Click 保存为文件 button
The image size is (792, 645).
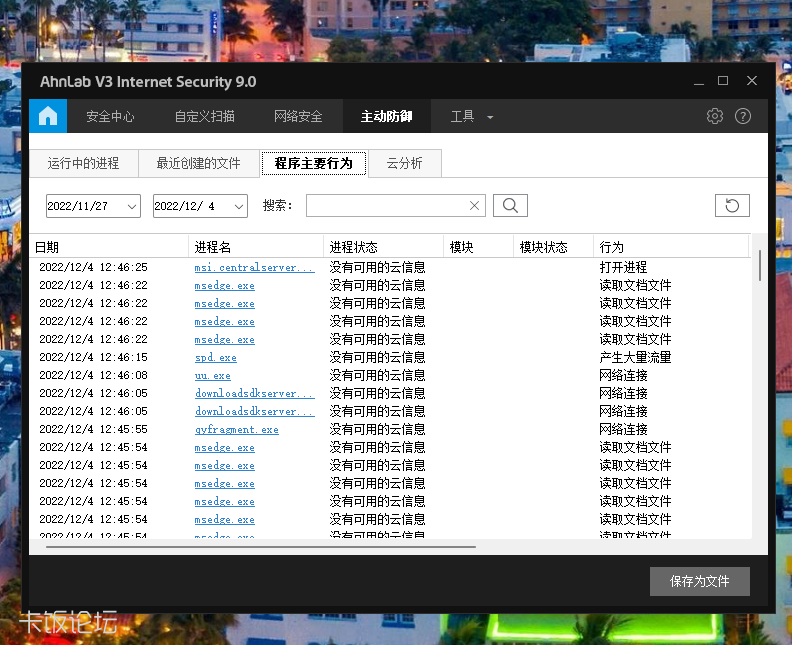click(700, 581)
